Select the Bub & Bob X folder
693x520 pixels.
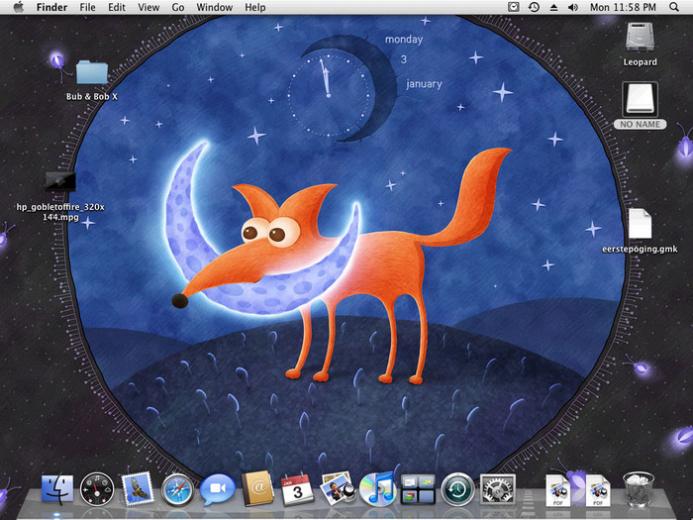coord(92,72)
